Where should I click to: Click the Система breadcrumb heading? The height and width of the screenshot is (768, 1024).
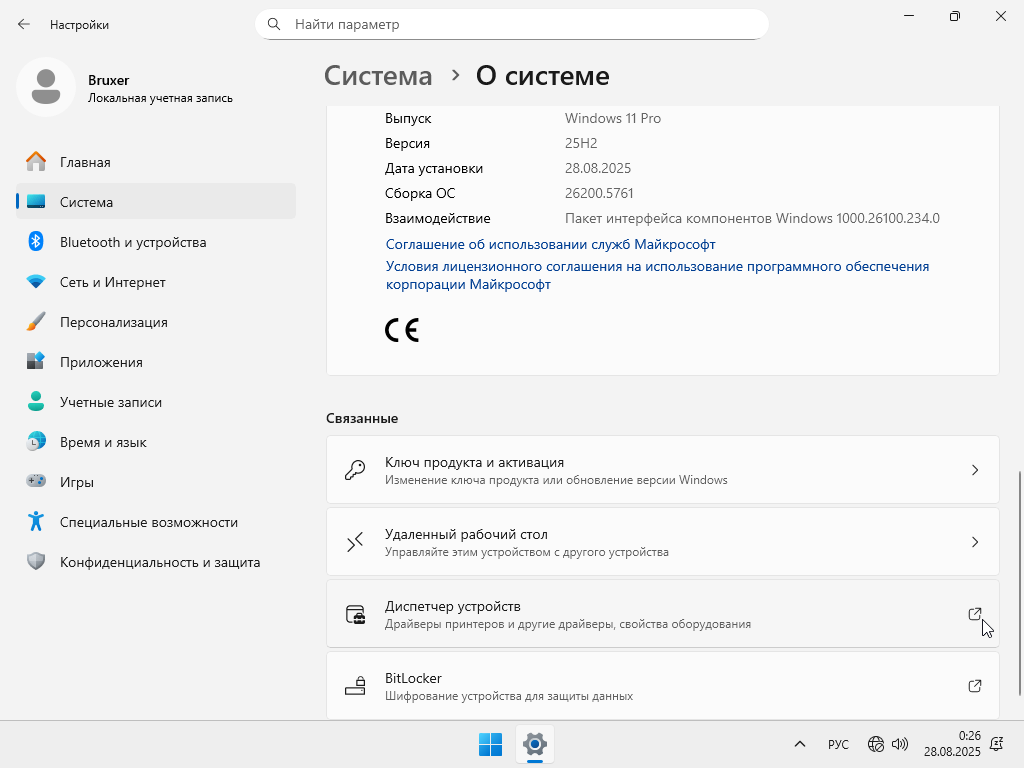[x=378, y=76]
